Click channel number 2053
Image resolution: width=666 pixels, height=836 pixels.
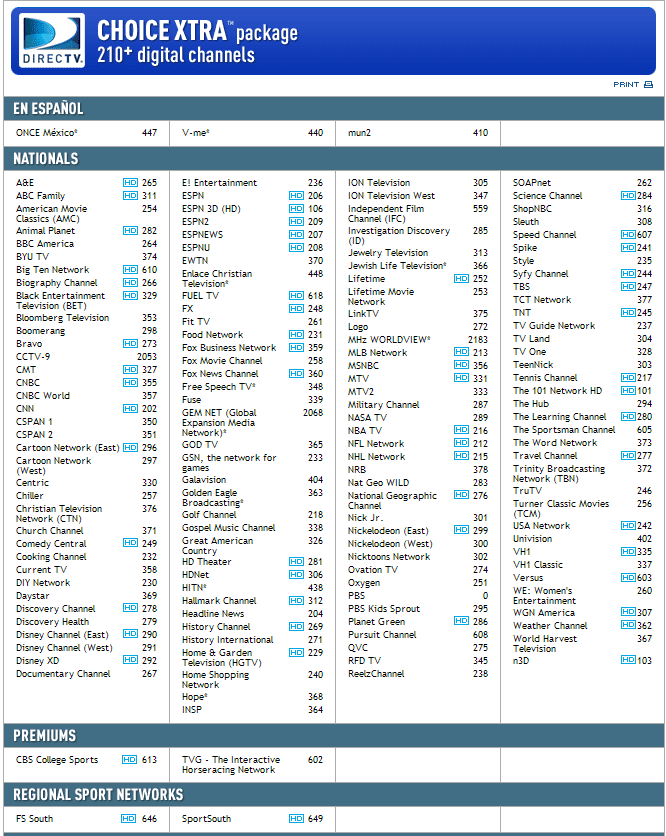[147, 357]
